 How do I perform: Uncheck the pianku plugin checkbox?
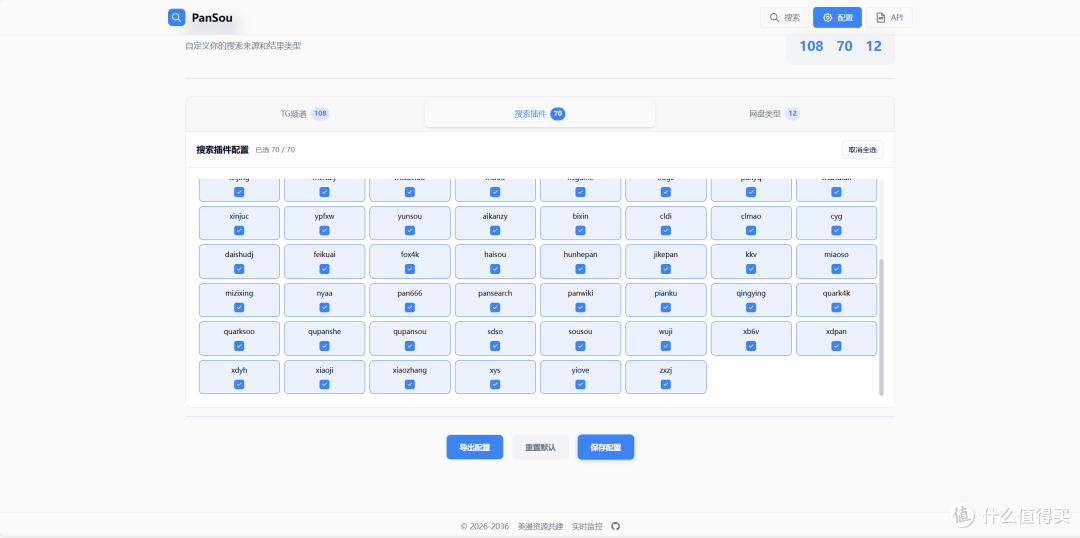coord(666,307)
